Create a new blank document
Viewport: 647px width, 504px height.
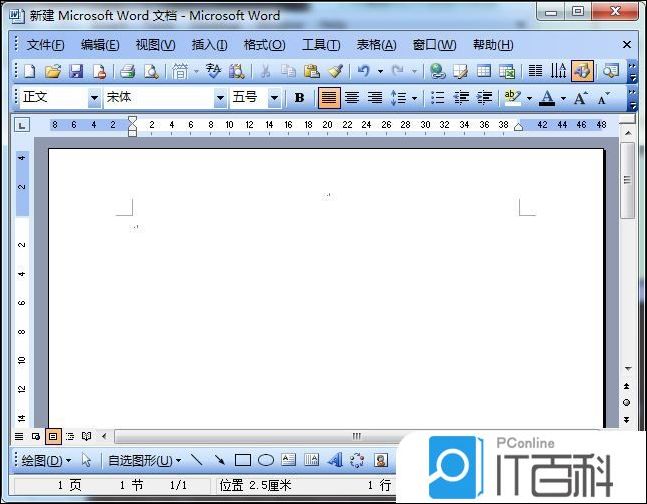click(29, 71)
